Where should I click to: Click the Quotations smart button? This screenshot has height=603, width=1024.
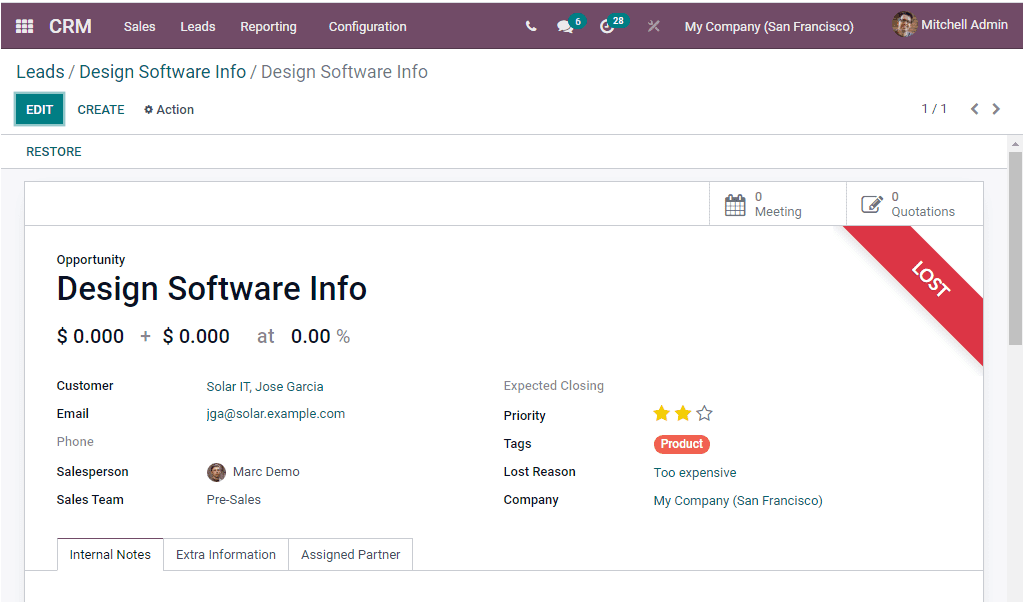pos(868,204)
